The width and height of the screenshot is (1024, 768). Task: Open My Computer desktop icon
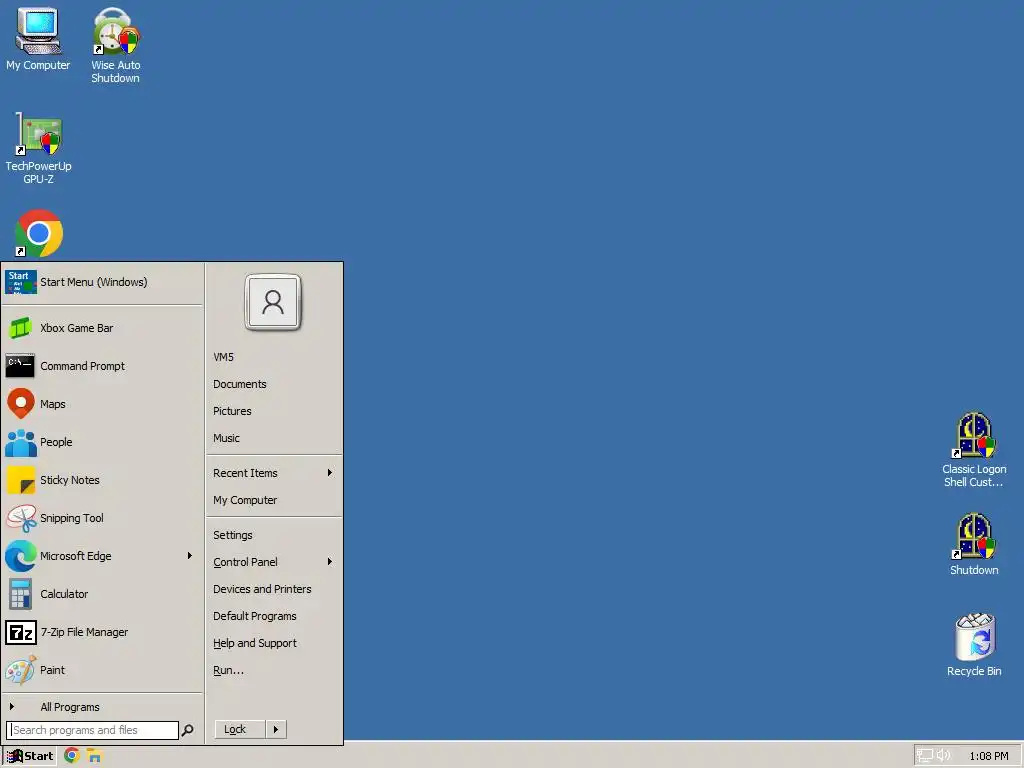tap(38, 38)
